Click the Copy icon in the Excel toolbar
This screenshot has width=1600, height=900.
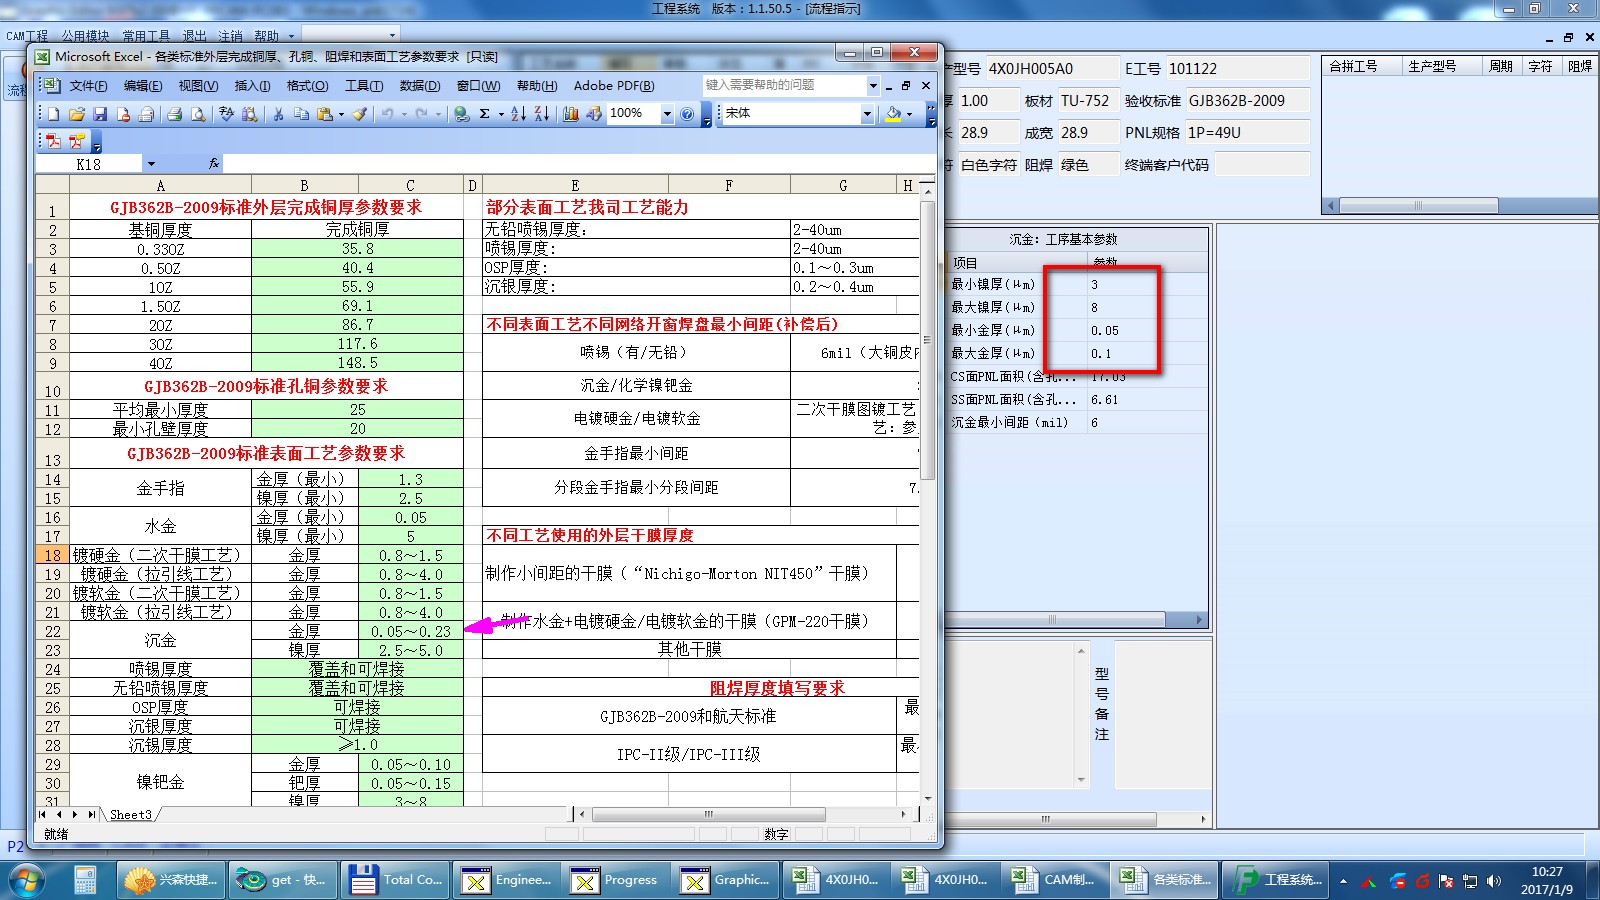[x=302, y=115]
